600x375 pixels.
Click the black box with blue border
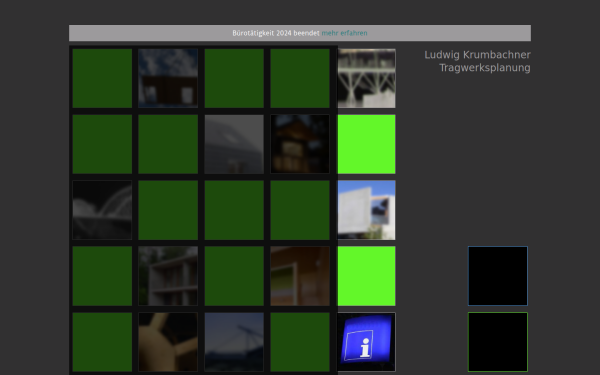pos(498,276)
